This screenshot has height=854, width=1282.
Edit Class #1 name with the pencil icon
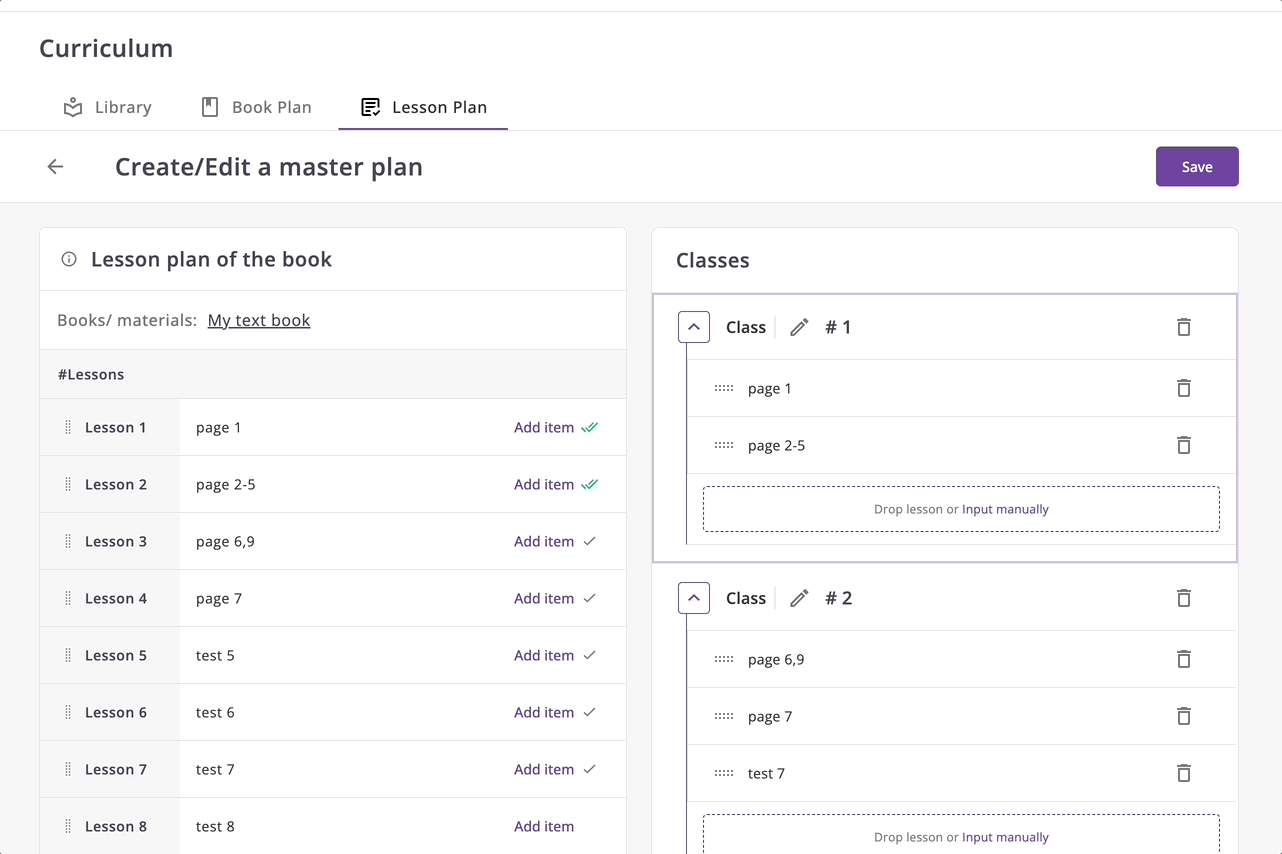click(x=799, y=327)
